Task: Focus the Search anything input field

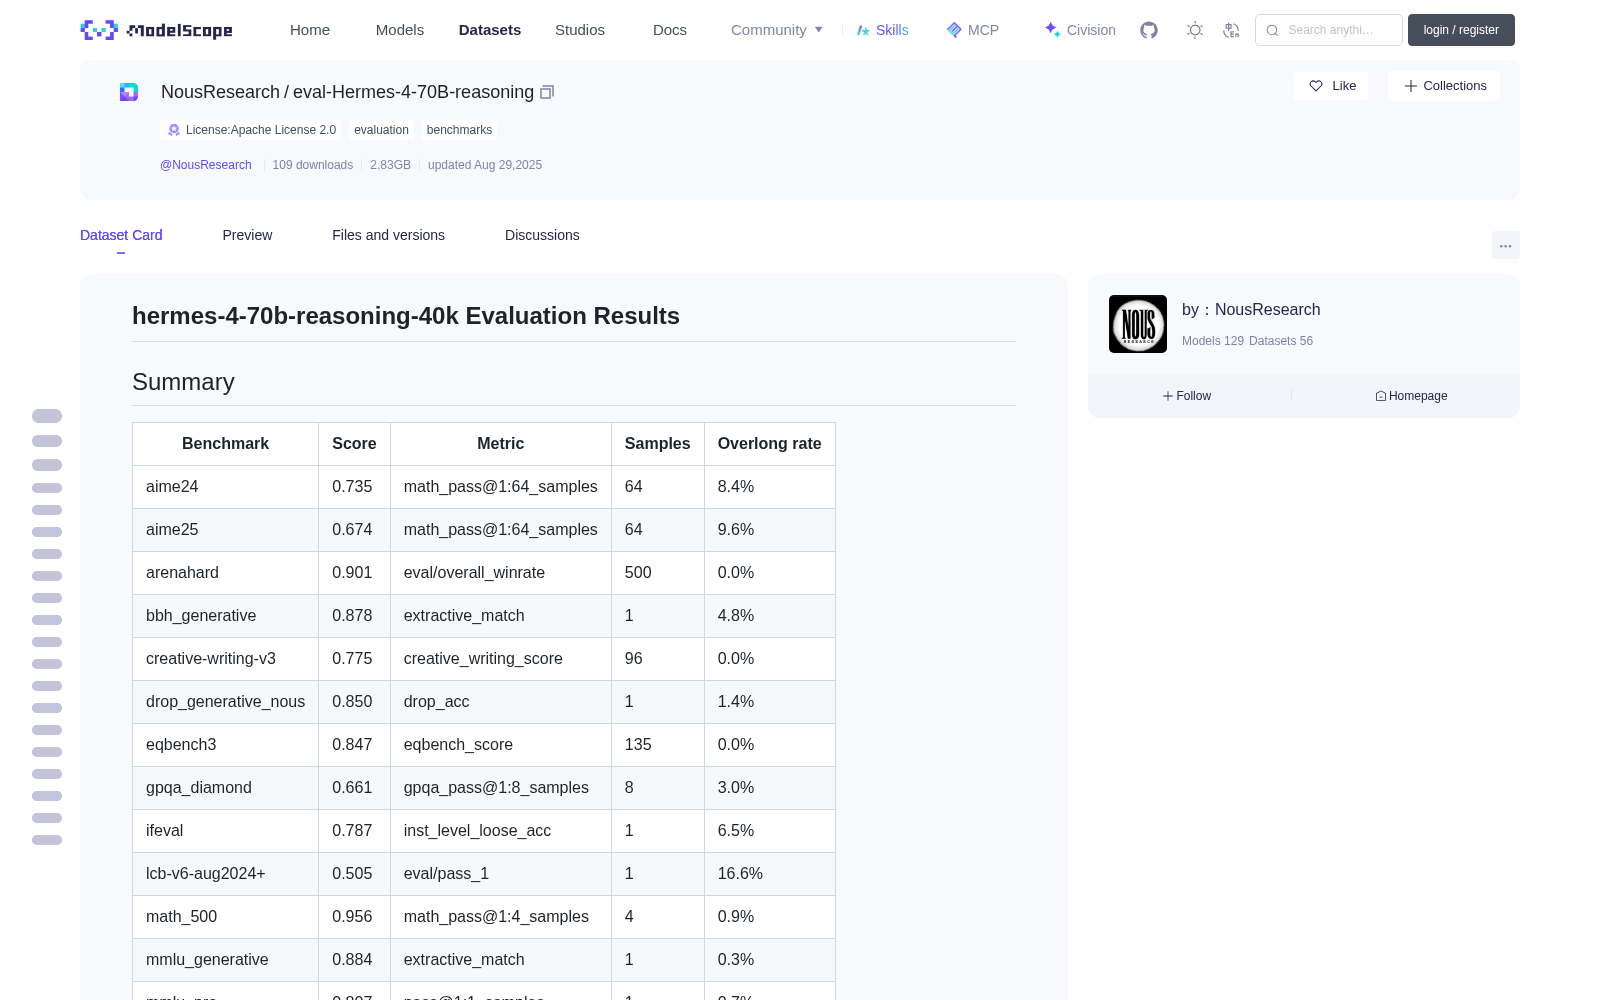Action: tap(1329, 30)
